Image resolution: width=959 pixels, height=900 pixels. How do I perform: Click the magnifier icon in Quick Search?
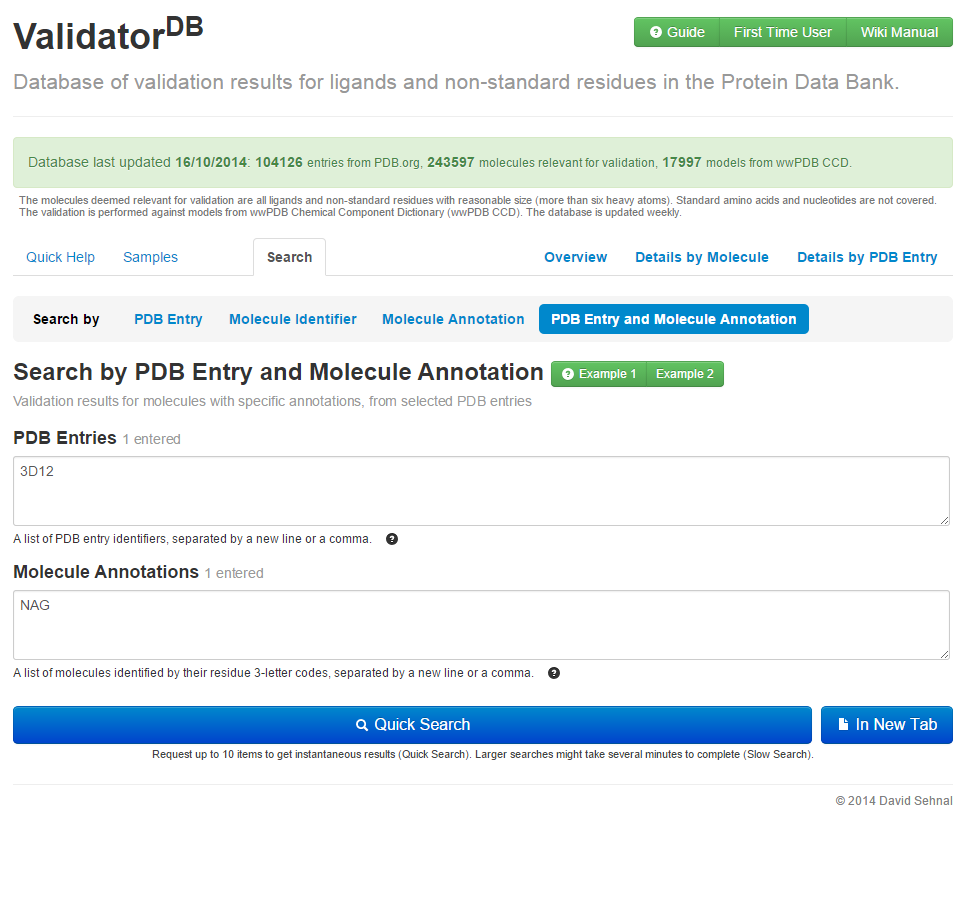362,725
